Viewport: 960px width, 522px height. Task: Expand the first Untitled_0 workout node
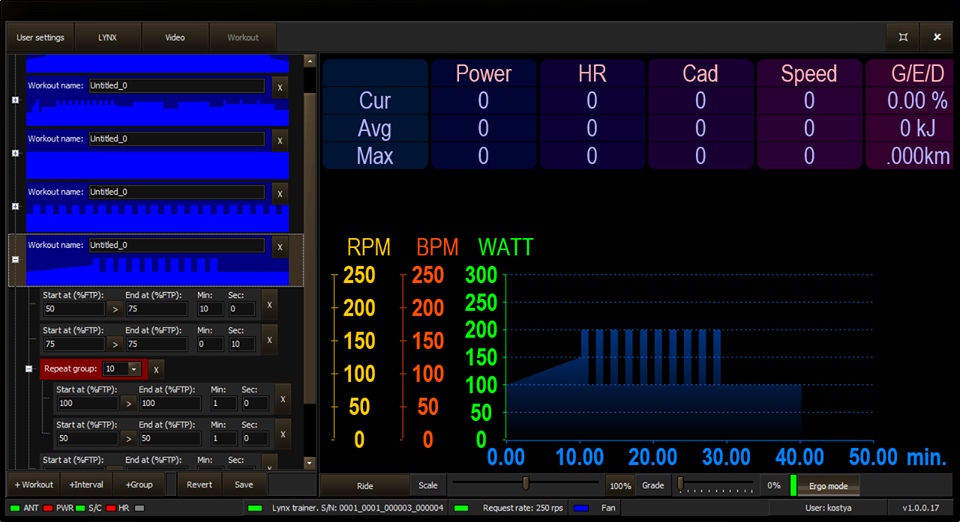point(15,100)
